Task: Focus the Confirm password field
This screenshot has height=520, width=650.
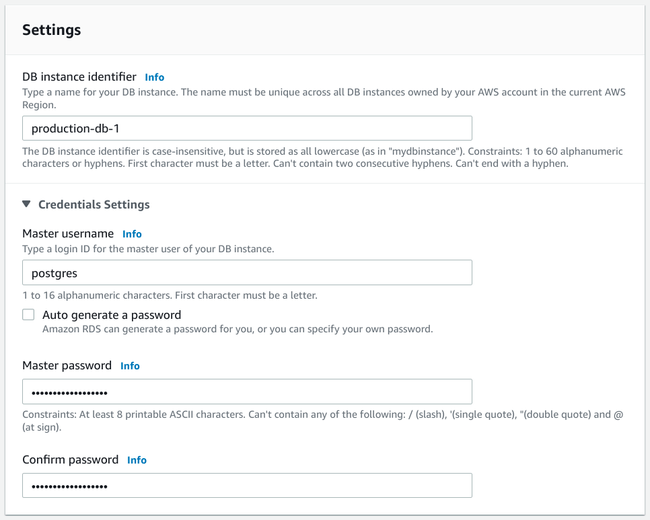Action: (x=247, y=486)
